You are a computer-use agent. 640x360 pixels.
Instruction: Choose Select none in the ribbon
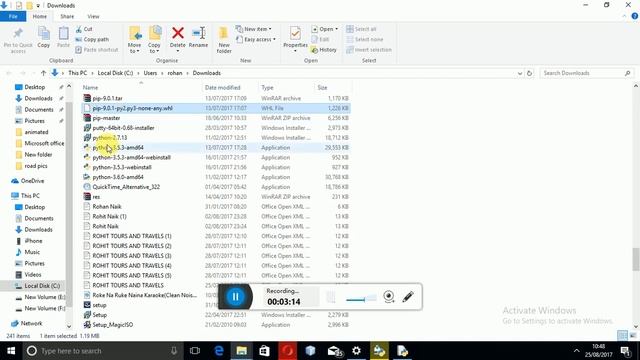365,39
